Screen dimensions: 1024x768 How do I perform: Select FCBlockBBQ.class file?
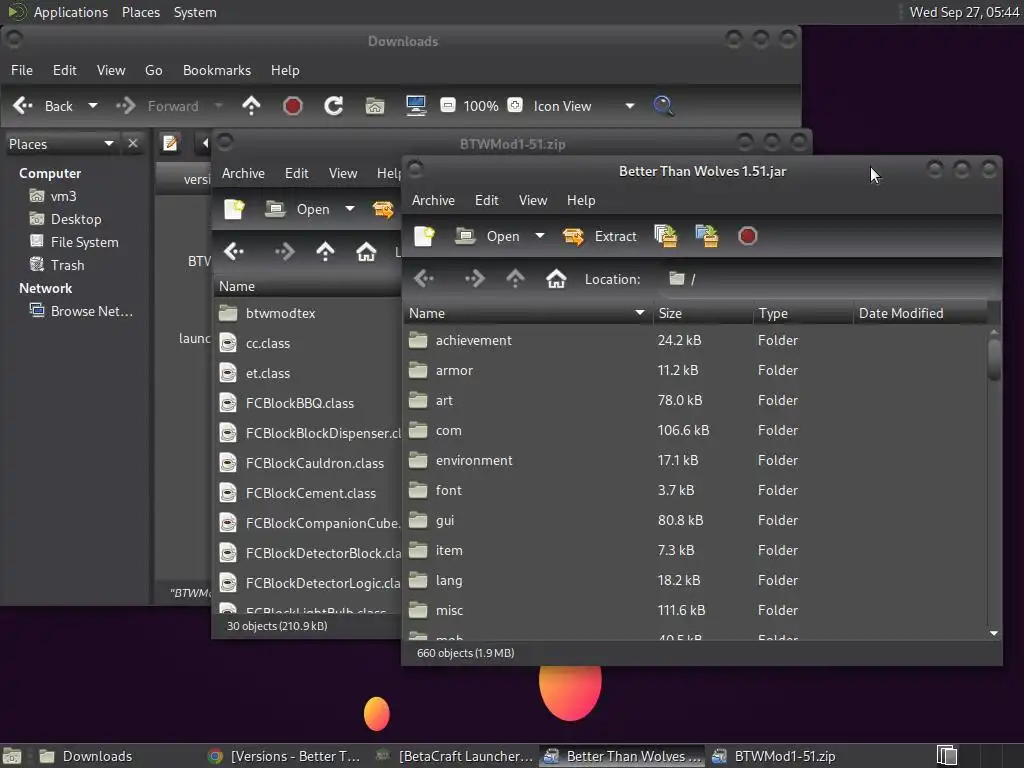(308, 404)
